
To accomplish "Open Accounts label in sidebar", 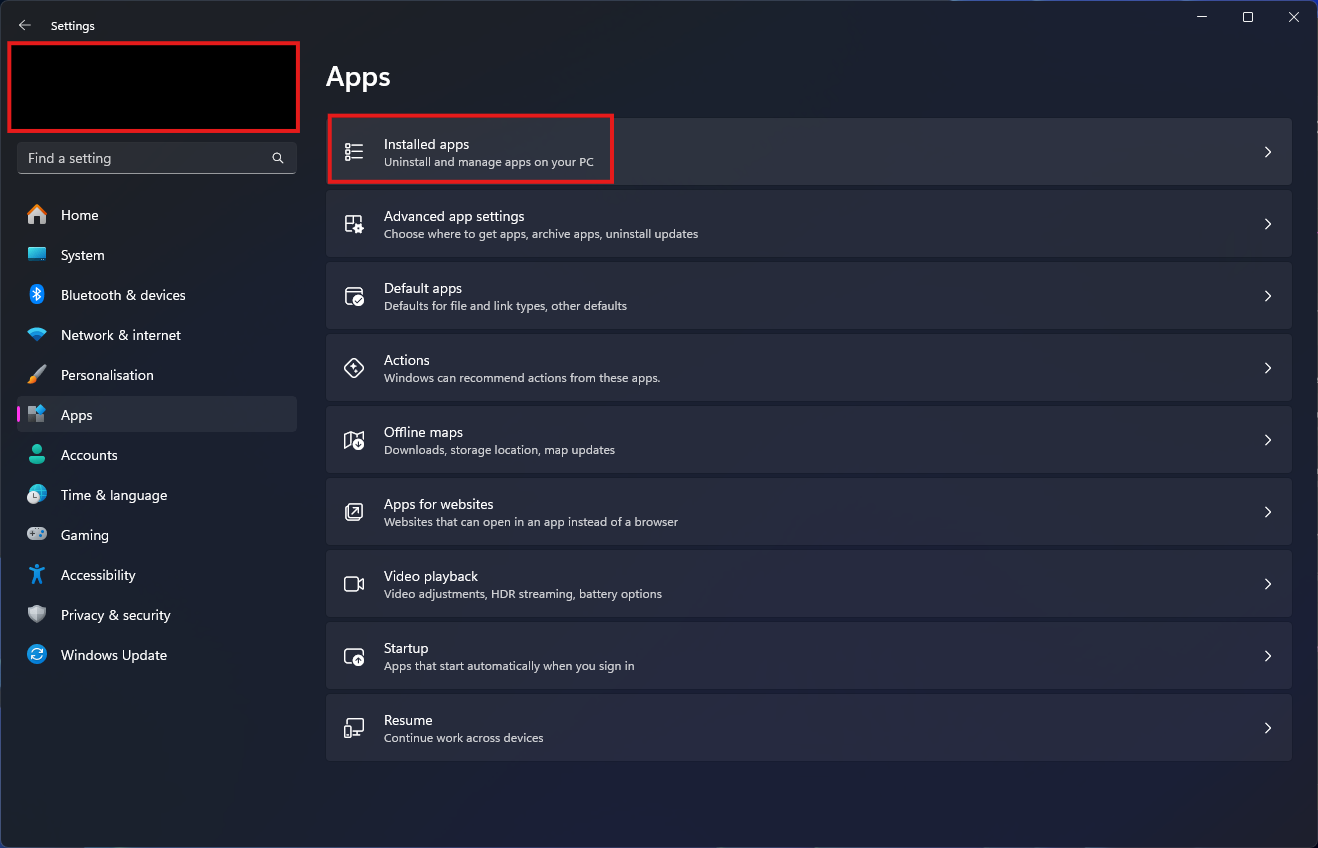I will point(89,455).
